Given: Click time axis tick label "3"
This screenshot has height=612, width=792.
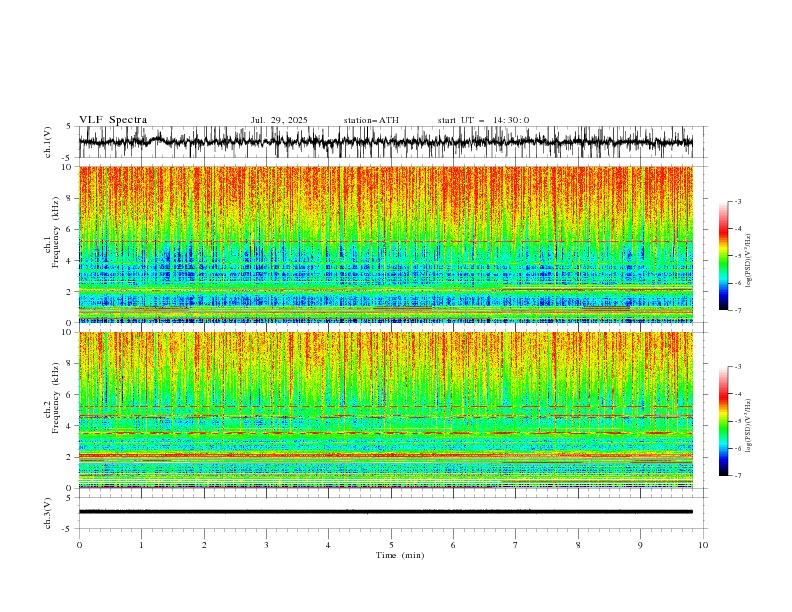Looking at the screenshot, I should 266,545.
